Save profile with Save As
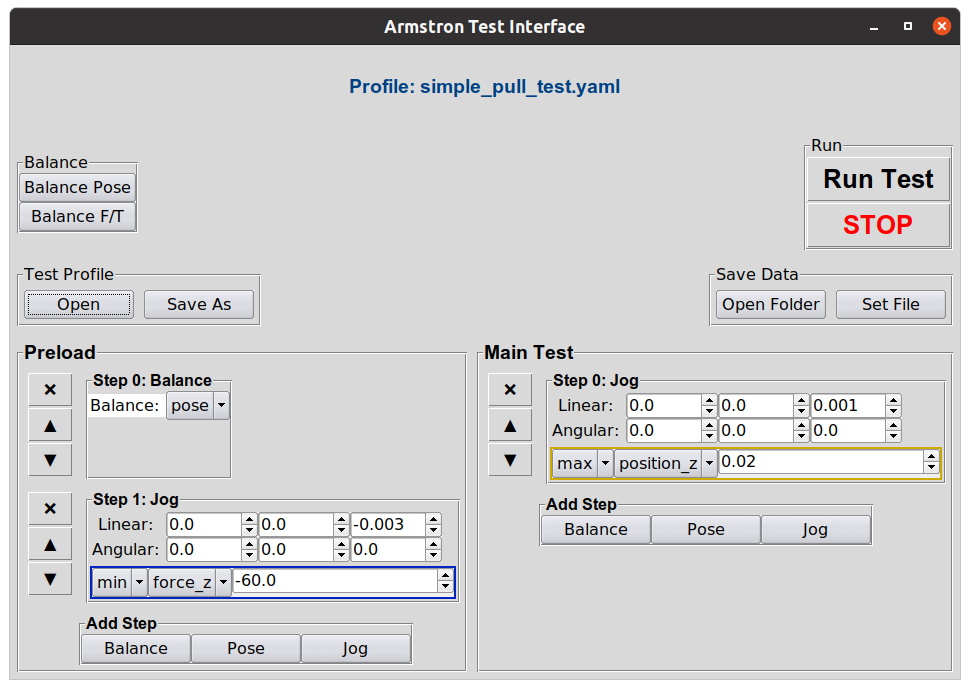970x689 pixels. pyautogui.click(x=199, y=304)
